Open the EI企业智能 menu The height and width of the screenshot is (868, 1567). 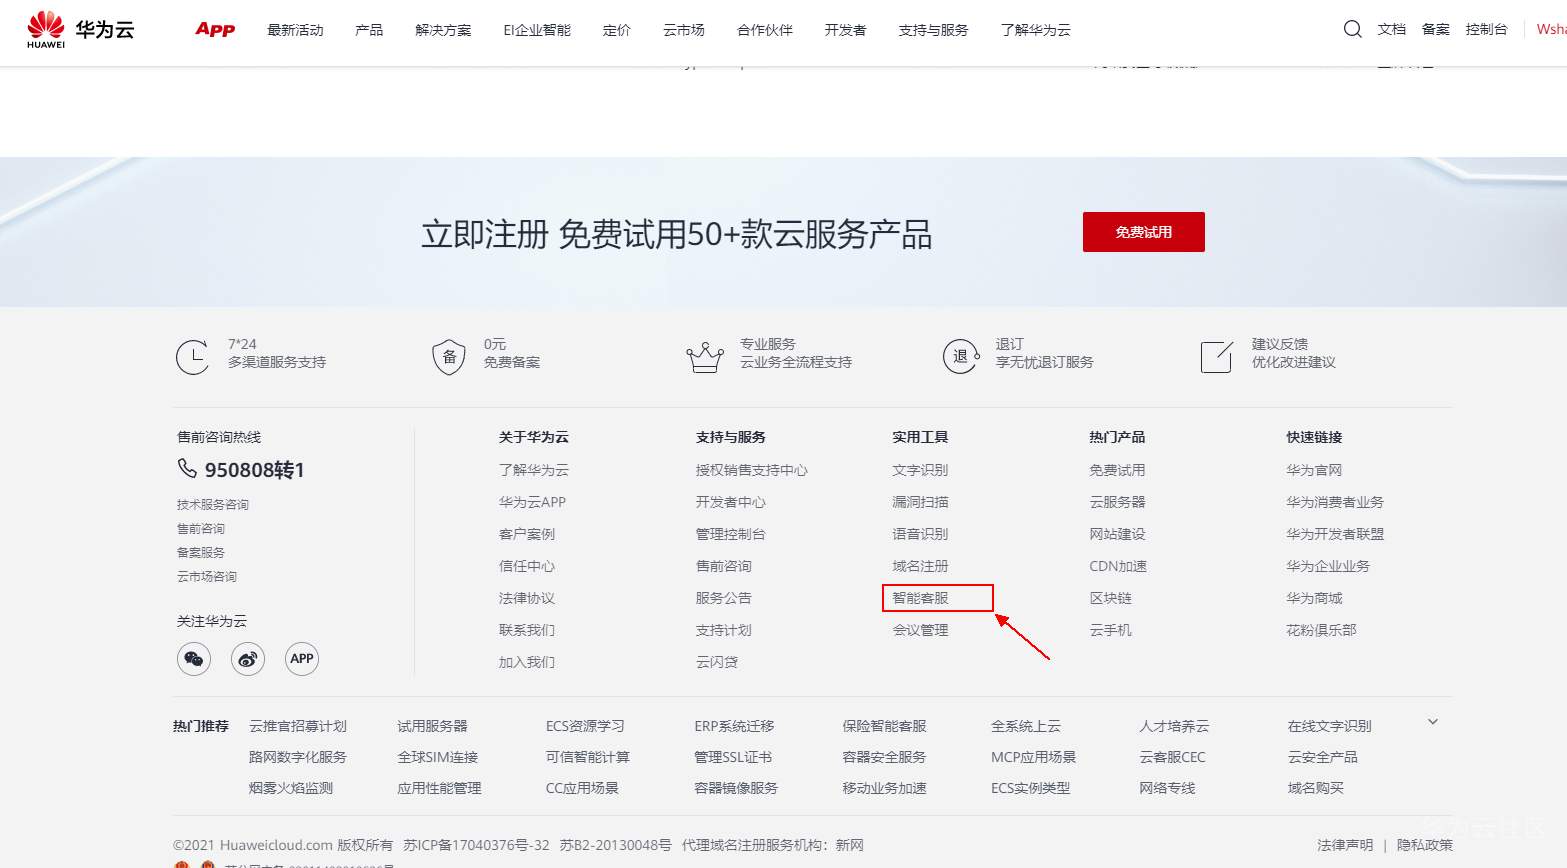[537, 30]
